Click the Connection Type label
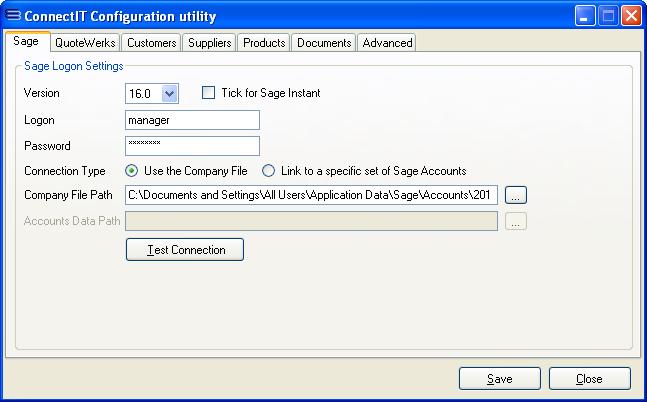The image size is (647, 402). click(x=65, y=171)
